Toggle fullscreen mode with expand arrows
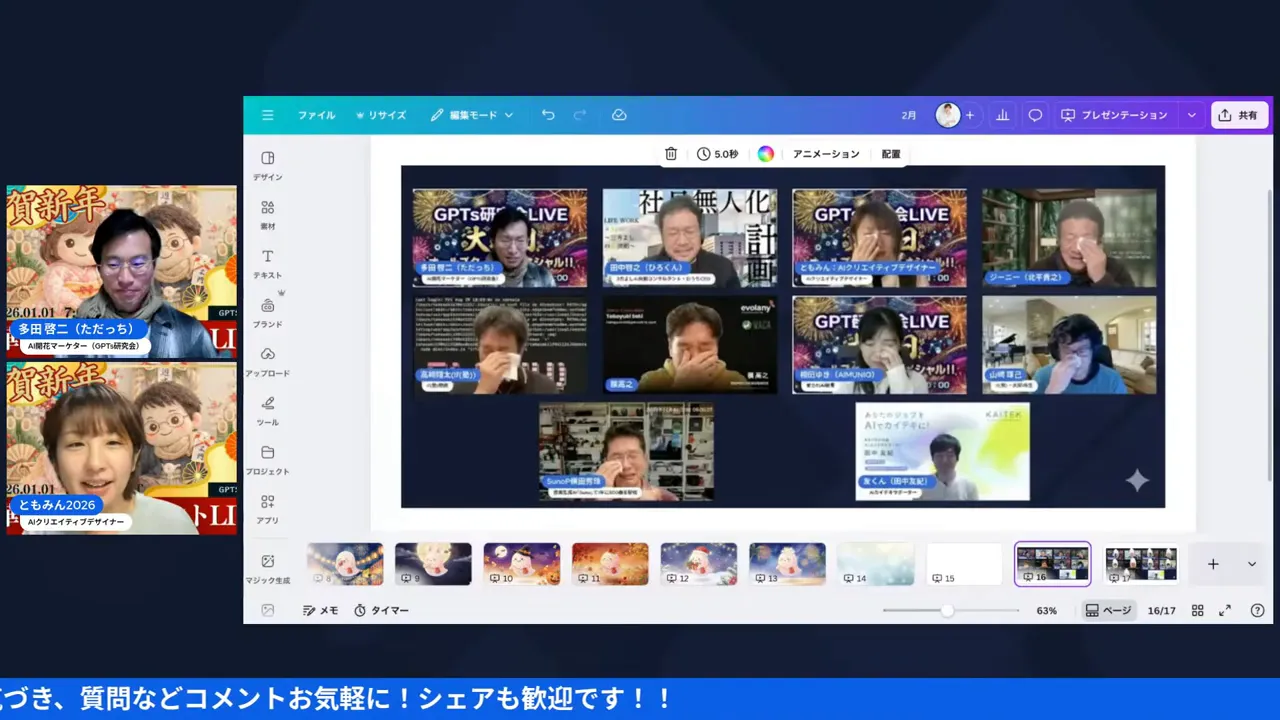The image size is (1280, 720). click(1225, 610)
